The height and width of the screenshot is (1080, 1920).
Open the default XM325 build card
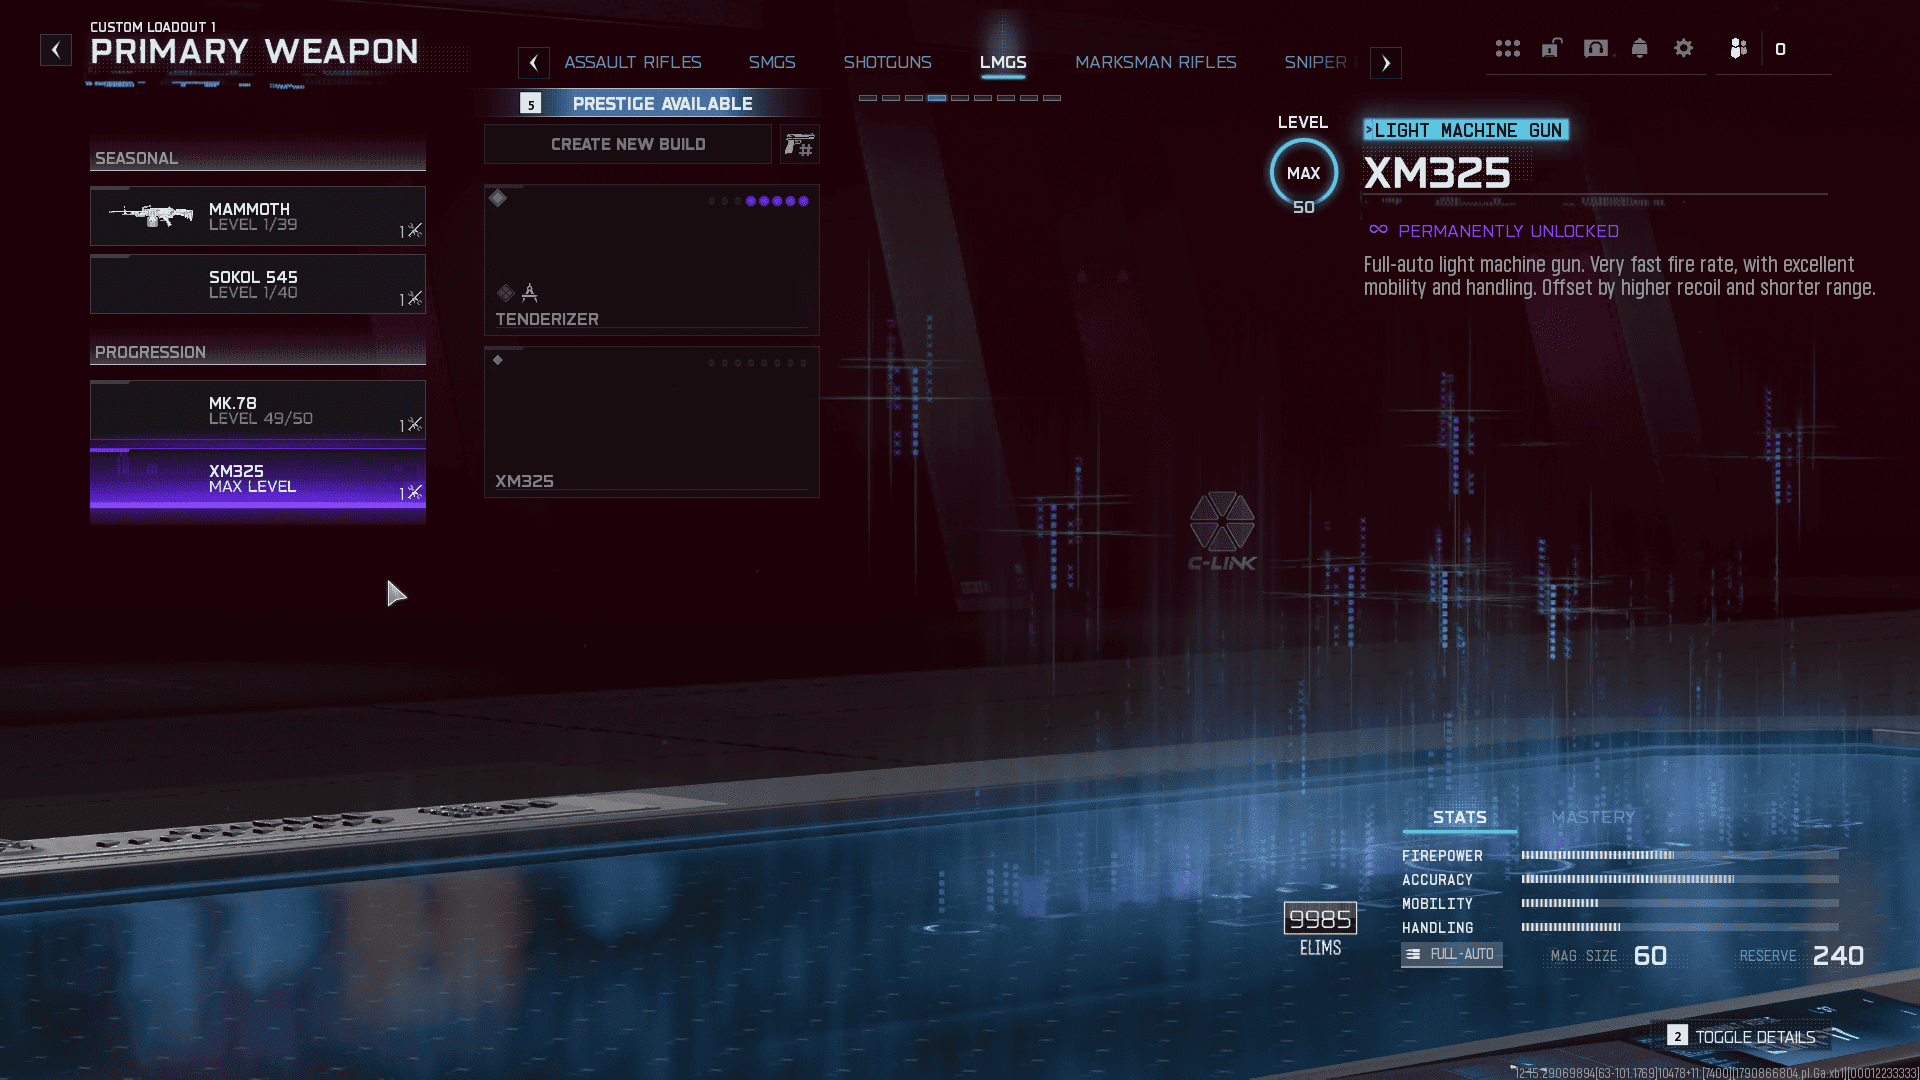[651, 422]
